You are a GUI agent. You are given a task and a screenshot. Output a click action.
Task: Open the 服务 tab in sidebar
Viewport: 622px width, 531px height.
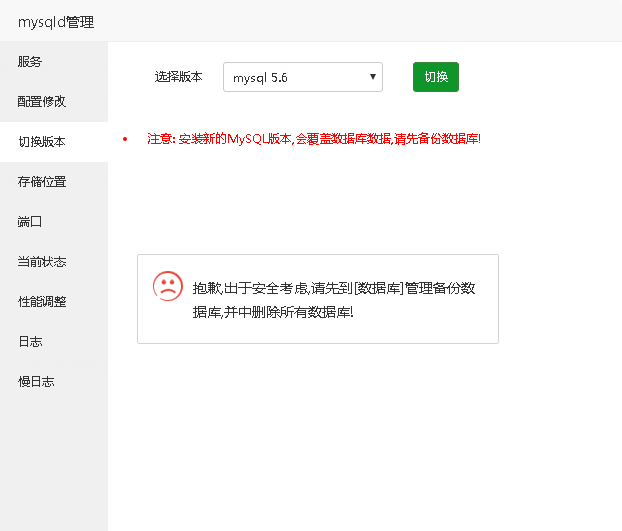(30, 62)
